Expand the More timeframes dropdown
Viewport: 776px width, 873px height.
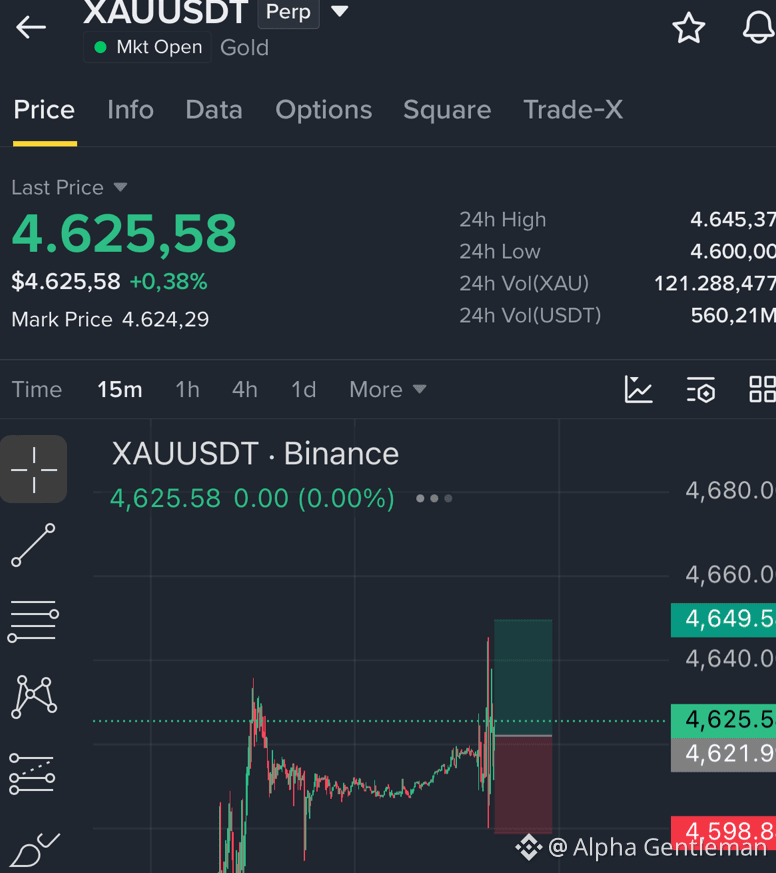387,389
